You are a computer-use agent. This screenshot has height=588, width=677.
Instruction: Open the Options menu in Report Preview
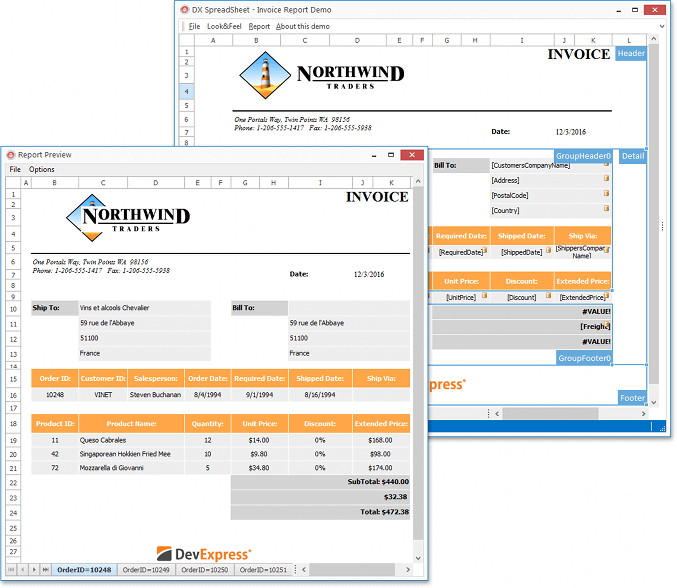[x=41, y=169]
